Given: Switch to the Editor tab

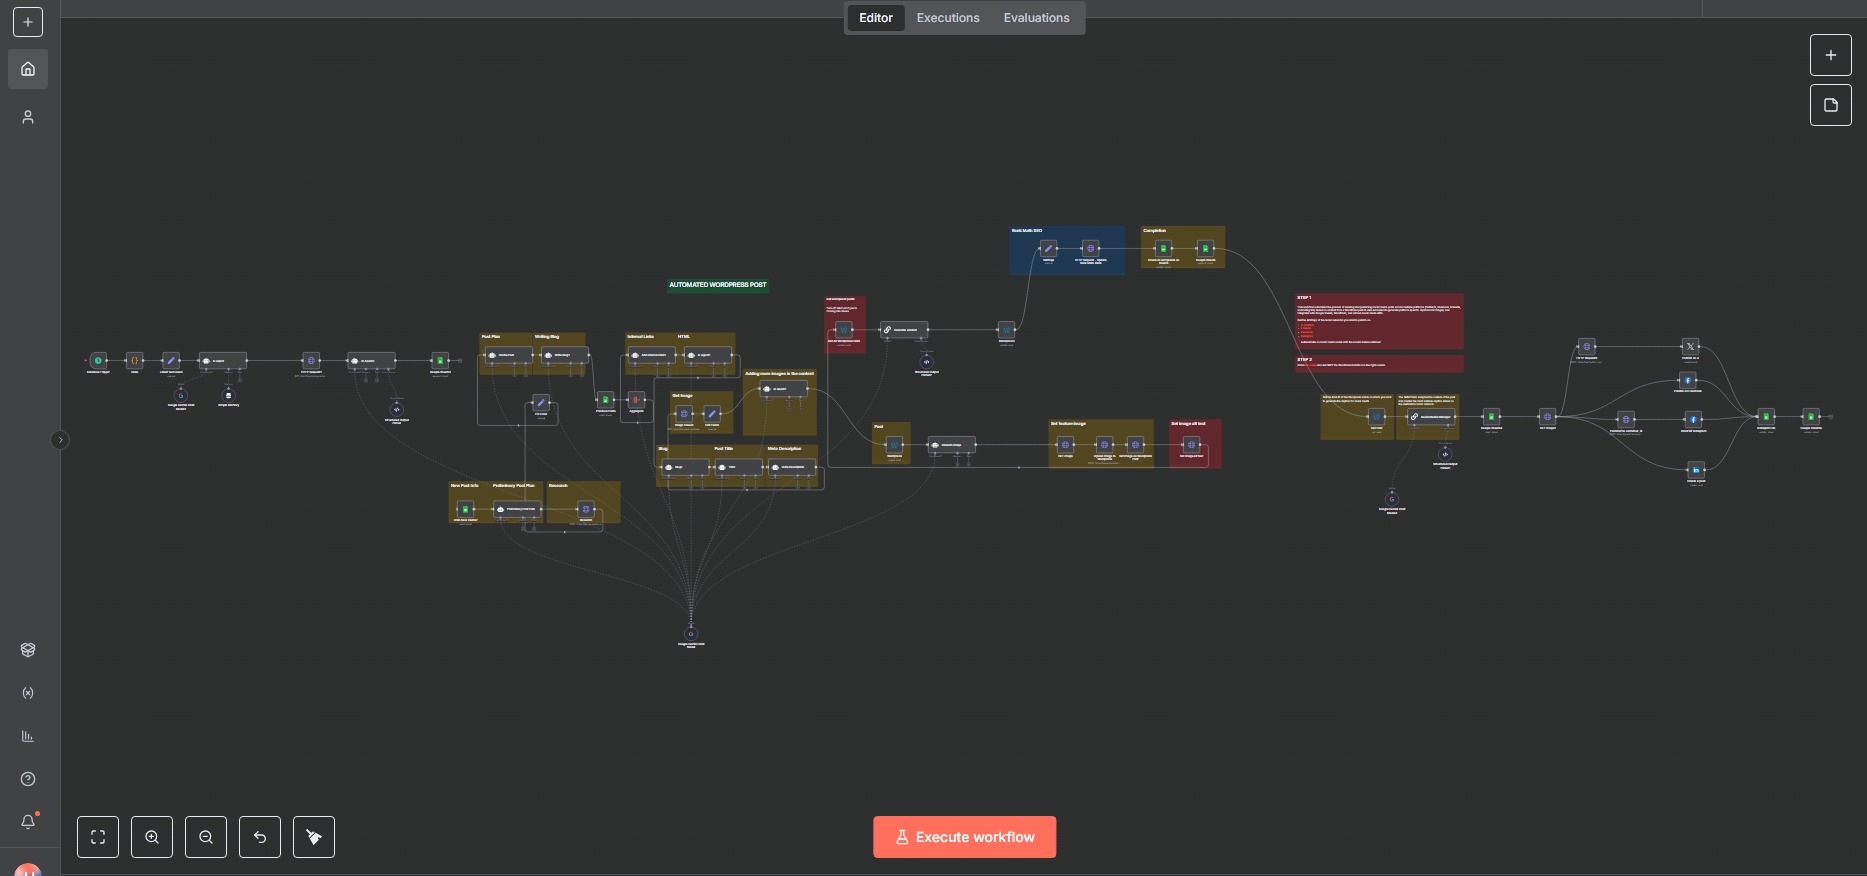Looking at the screenshot, I should click(876, 18).
